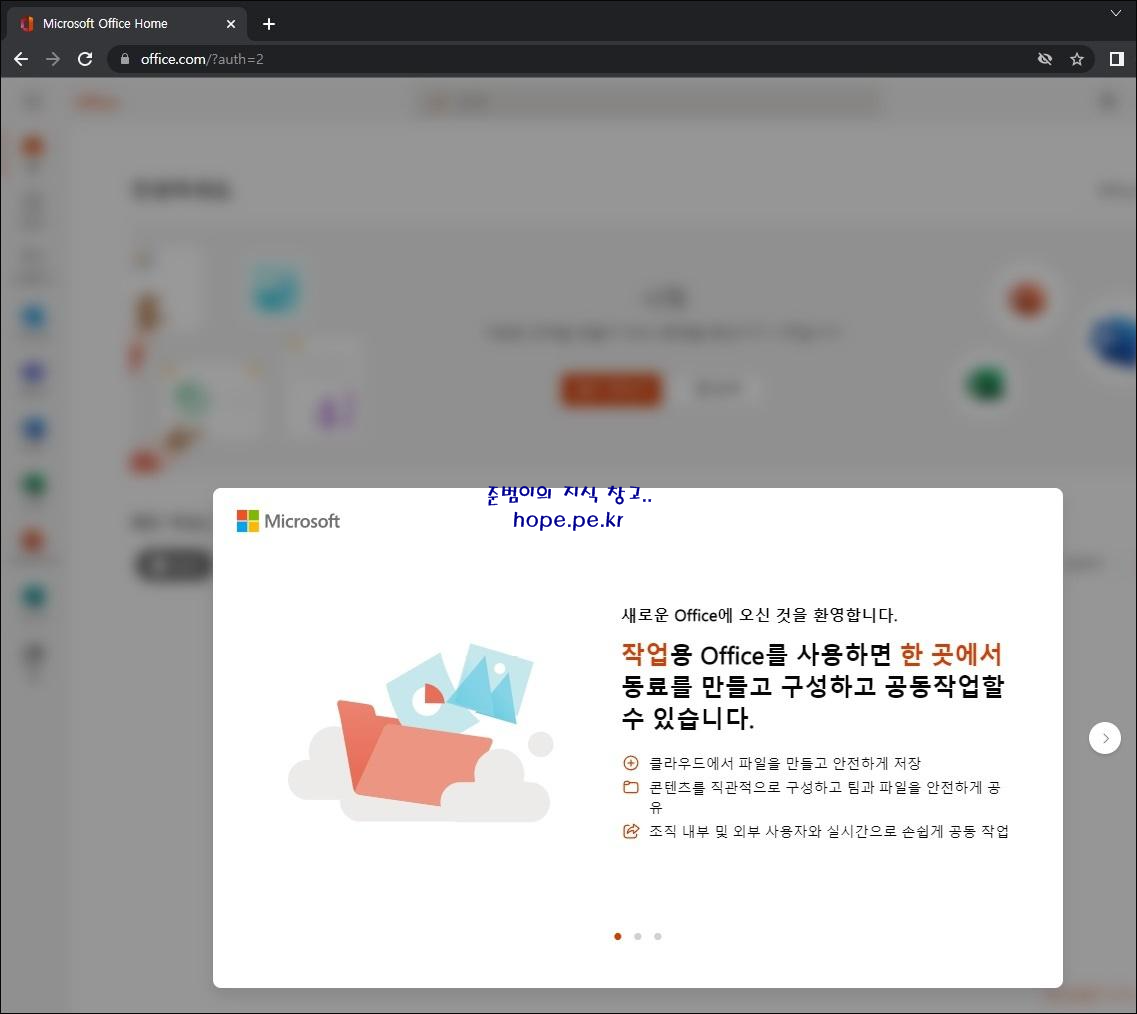Click the blurred orange button behind dialog
1137x1014 pixels.
[611, 389]
